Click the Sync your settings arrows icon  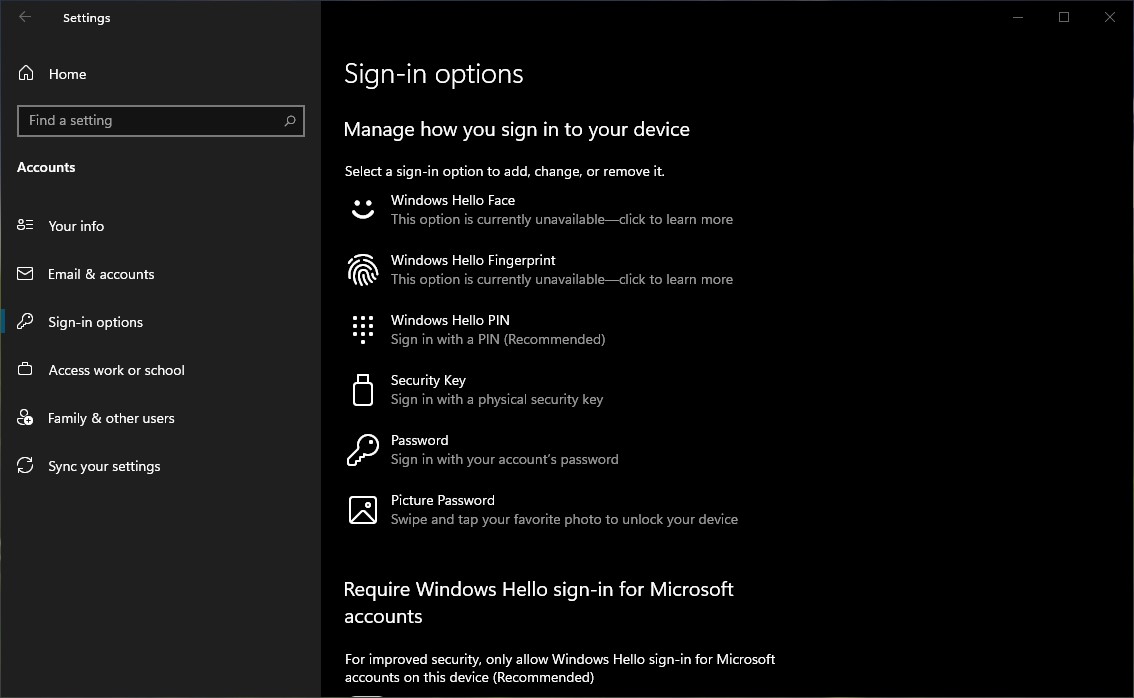coord(25,465)
